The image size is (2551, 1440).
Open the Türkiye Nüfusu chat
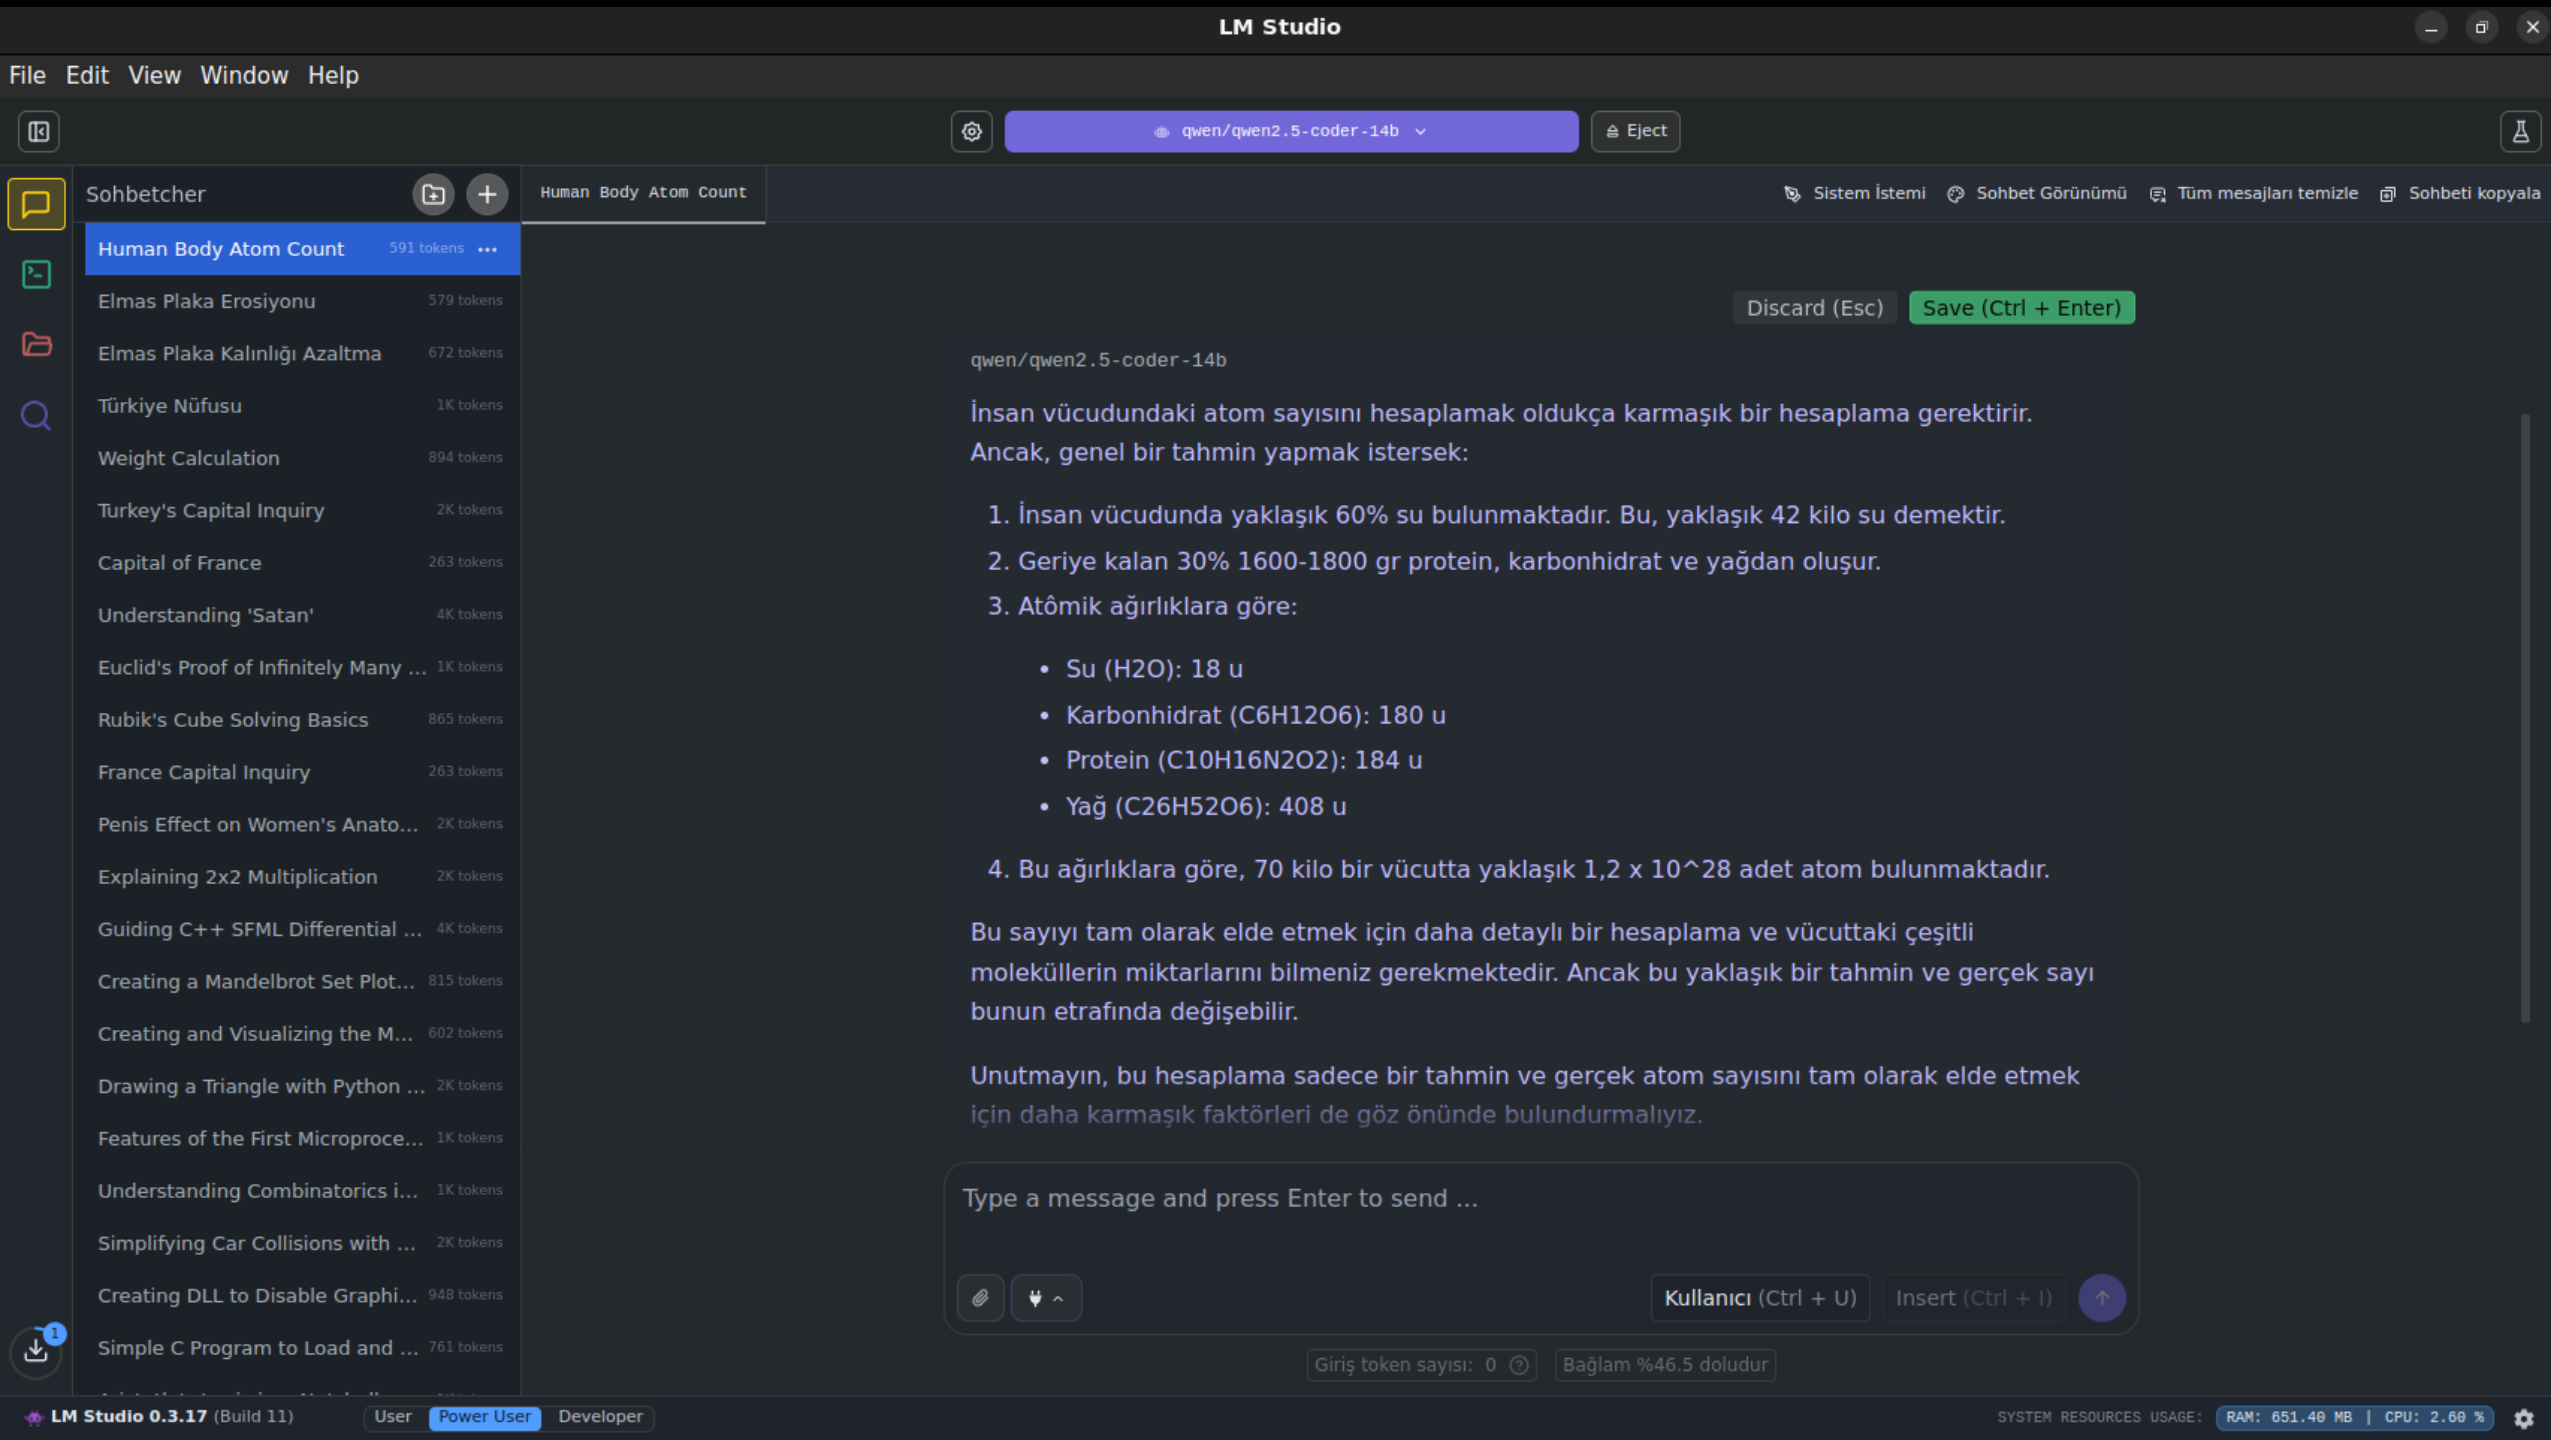point(170,406)
